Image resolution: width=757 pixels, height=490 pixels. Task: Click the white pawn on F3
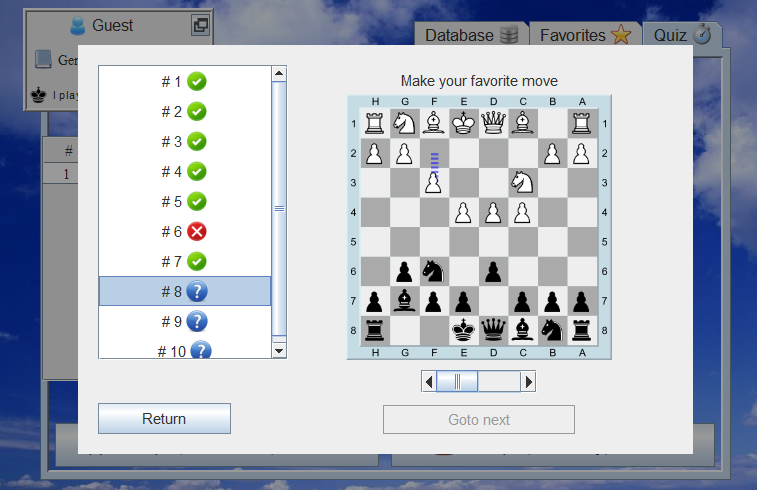[x=434, y=182]
